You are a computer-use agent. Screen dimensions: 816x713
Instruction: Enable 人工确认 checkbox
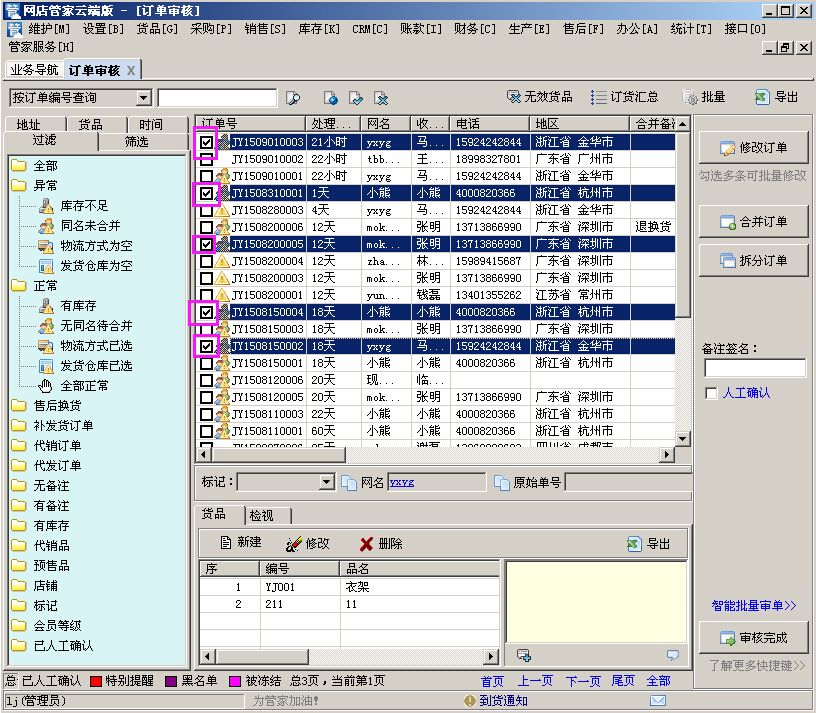point(711,393)
